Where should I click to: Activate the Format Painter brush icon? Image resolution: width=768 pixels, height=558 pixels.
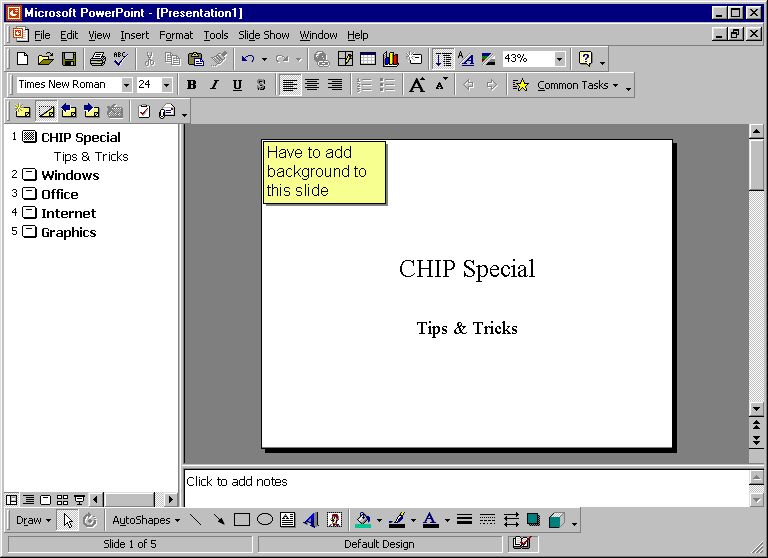(x=219, y=59)
